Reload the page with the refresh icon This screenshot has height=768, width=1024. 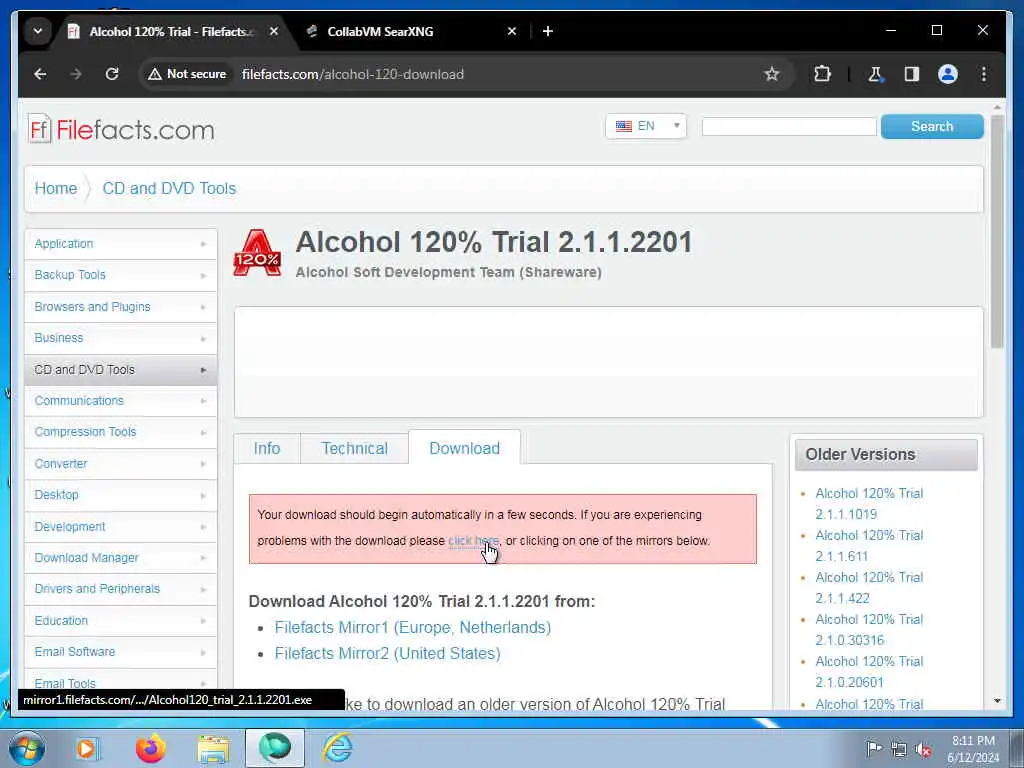[112, 74]
